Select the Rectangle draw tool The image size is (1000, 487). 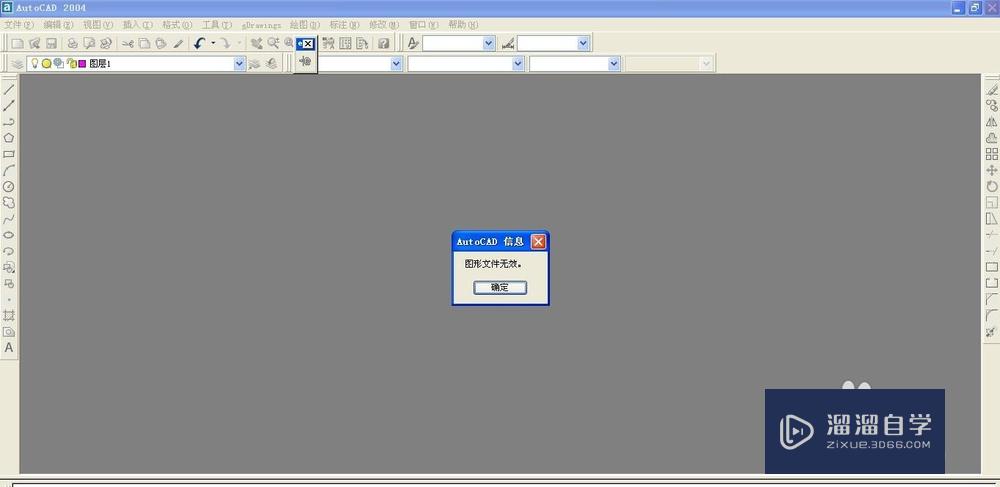point(9,154)
